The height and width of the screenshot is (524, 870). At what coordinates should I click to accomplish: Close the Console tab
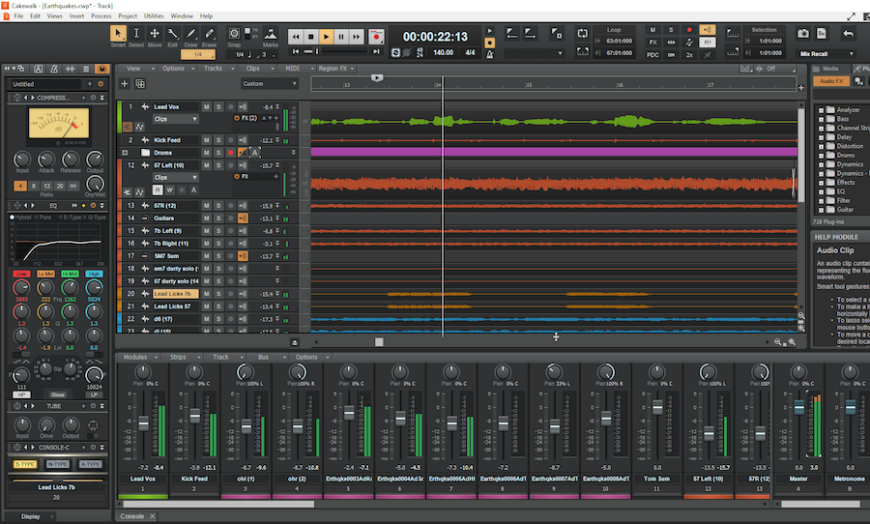[153, 516]
